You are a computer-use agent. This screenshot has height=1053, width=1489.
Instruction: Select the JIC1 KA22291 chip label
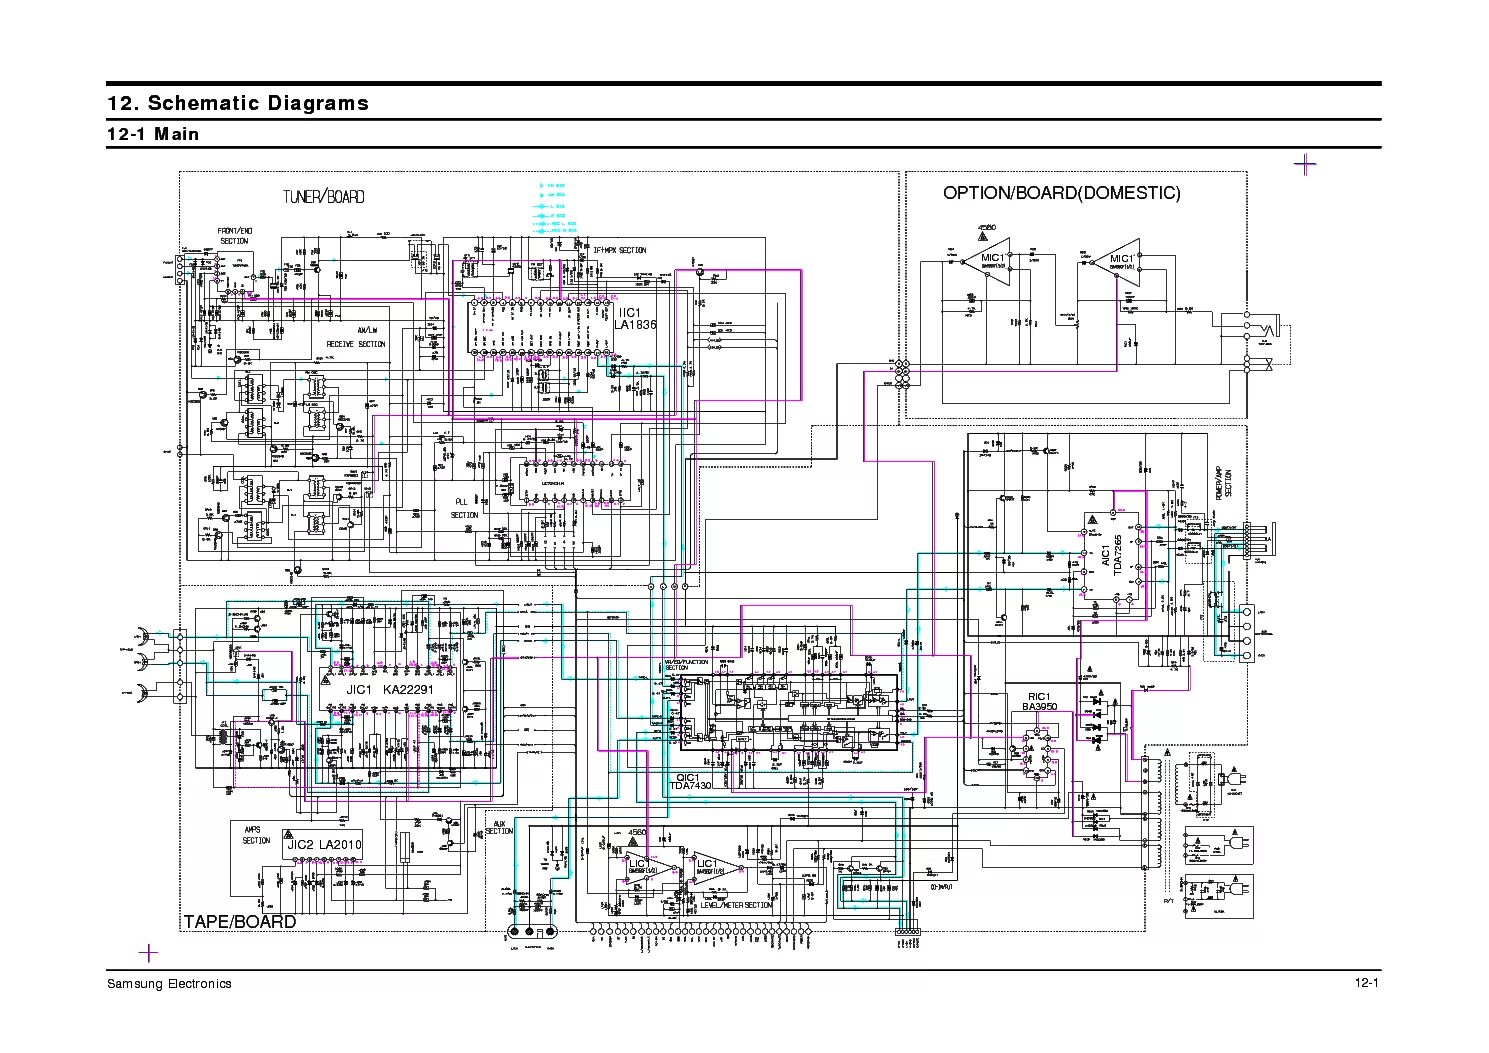389,690
